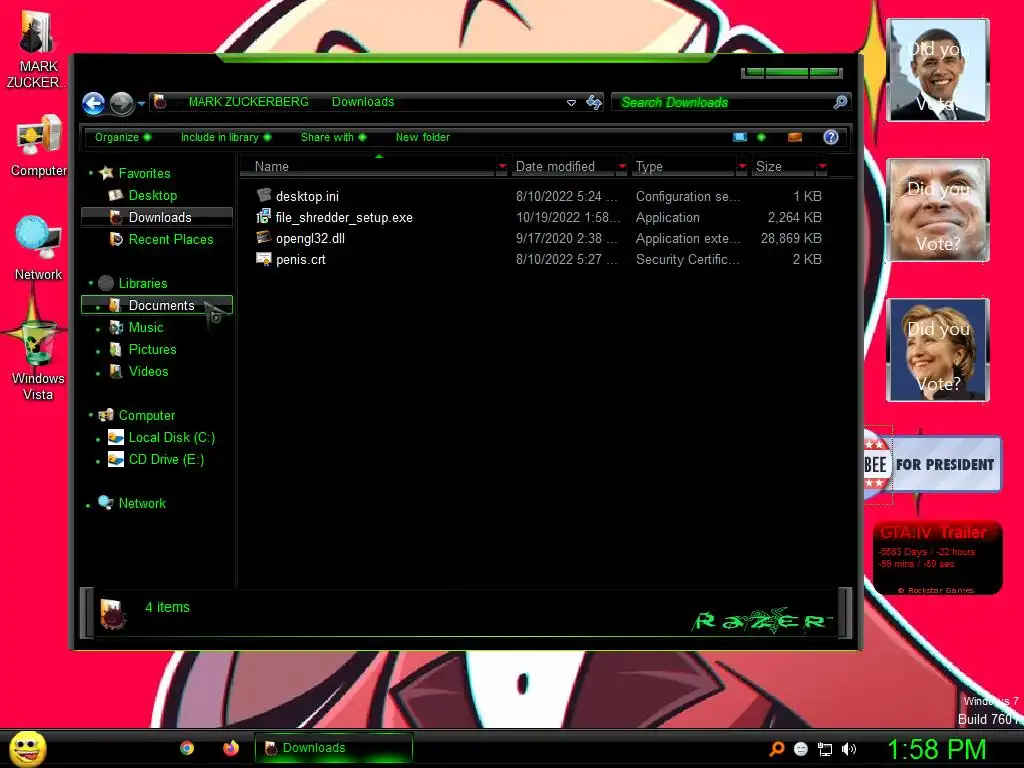Open the view options dropdown dot
Viewport: 1024px width, 768px height.
(761, 137)
